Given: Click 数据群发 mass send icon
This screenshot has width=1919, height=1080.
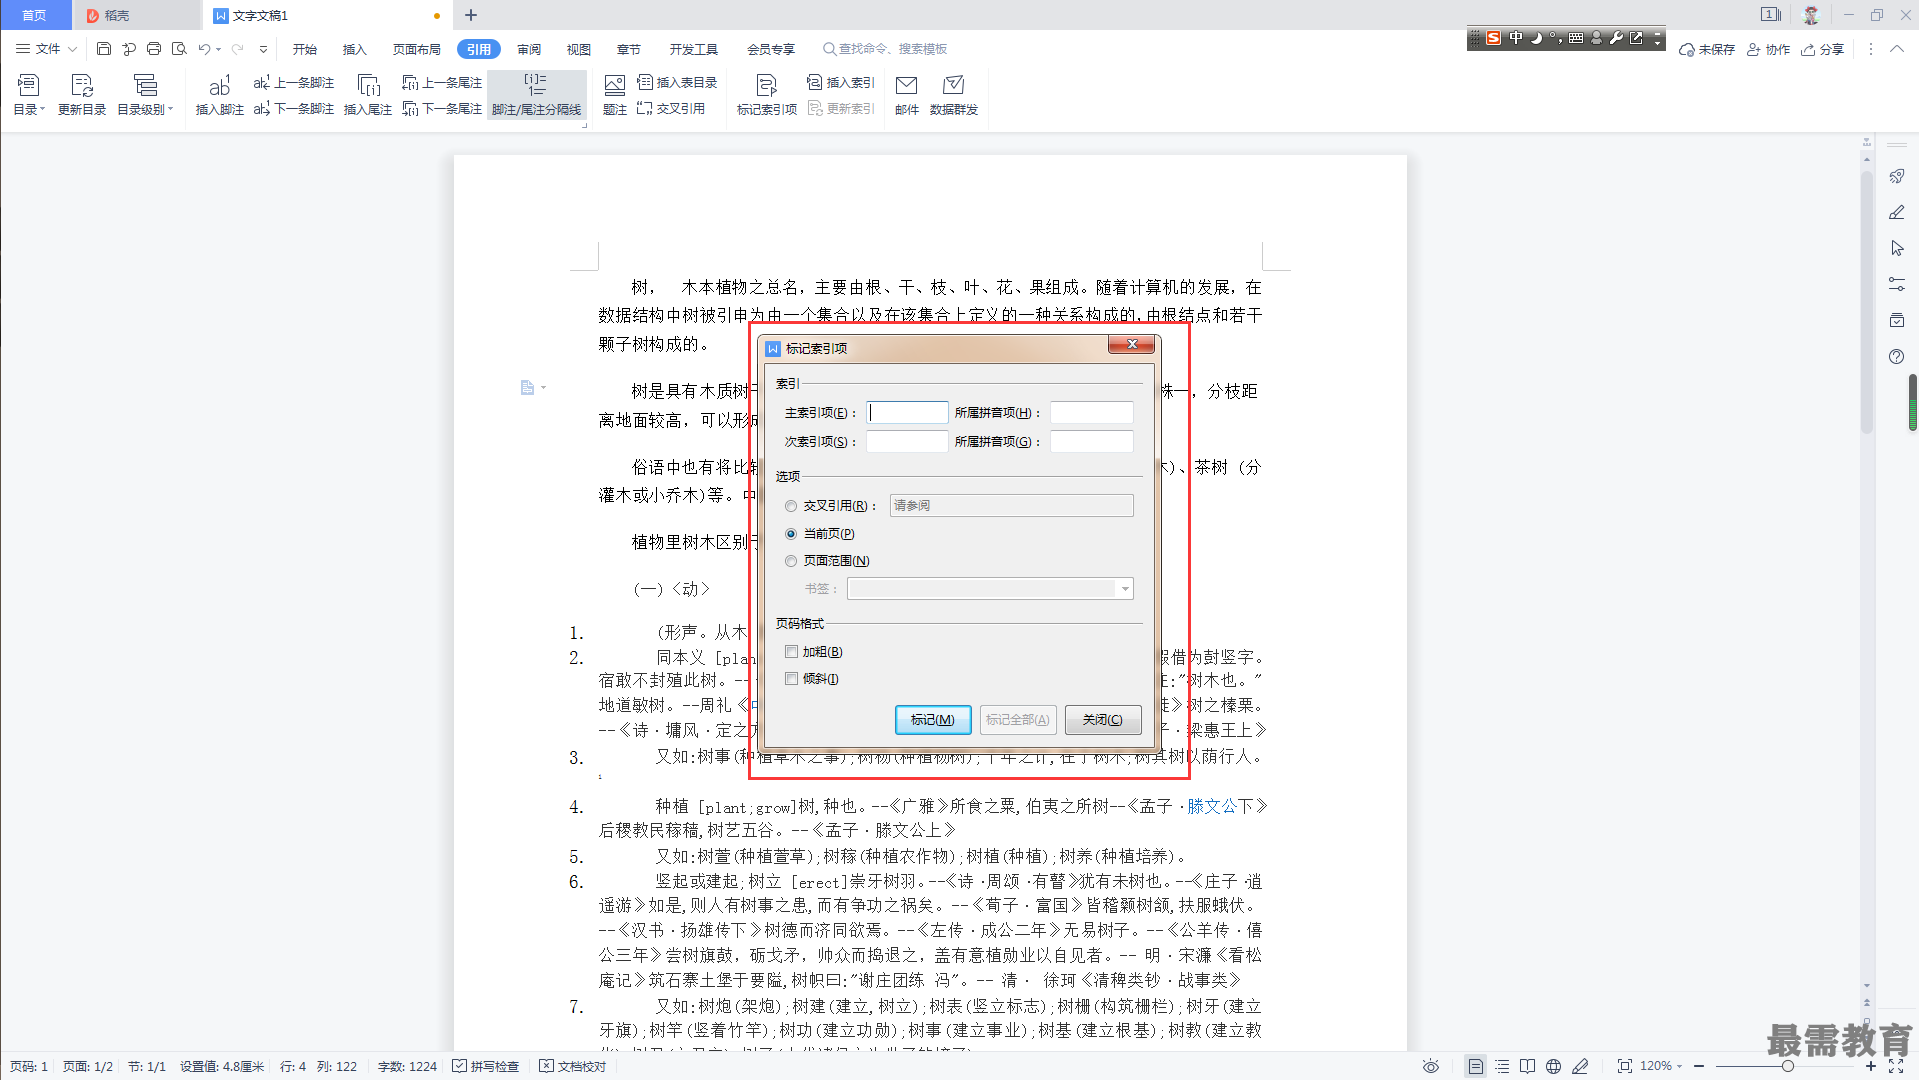Looking at the screenshot, I should (954, 94).
